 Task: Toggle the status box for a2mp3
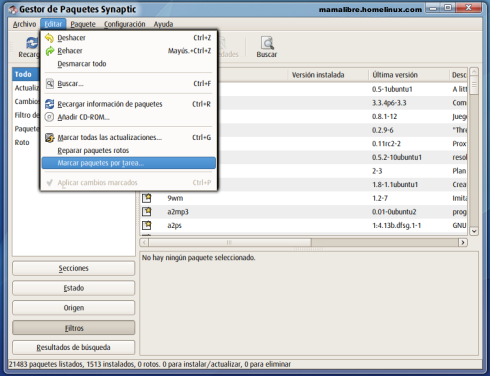point(147,212)
